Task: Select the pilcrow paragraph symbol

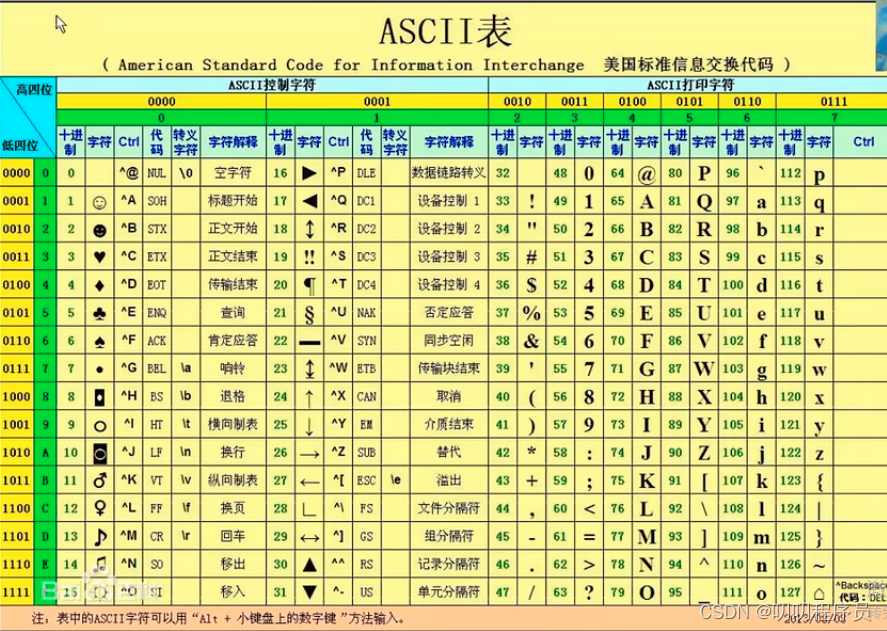Action: pos(309,285)
